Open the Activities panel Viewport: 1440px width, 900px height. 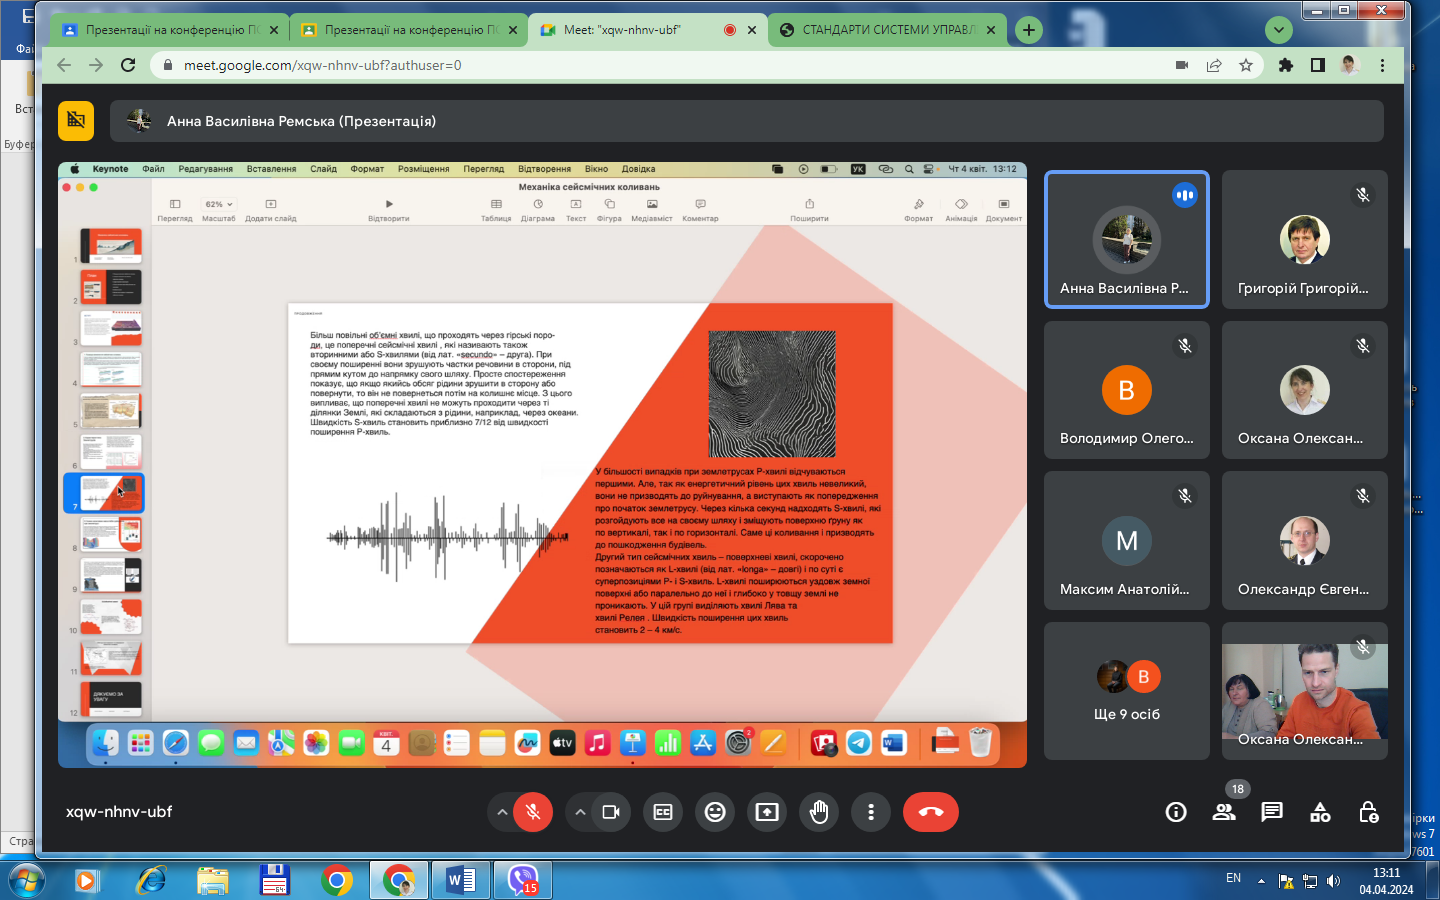1320,812
